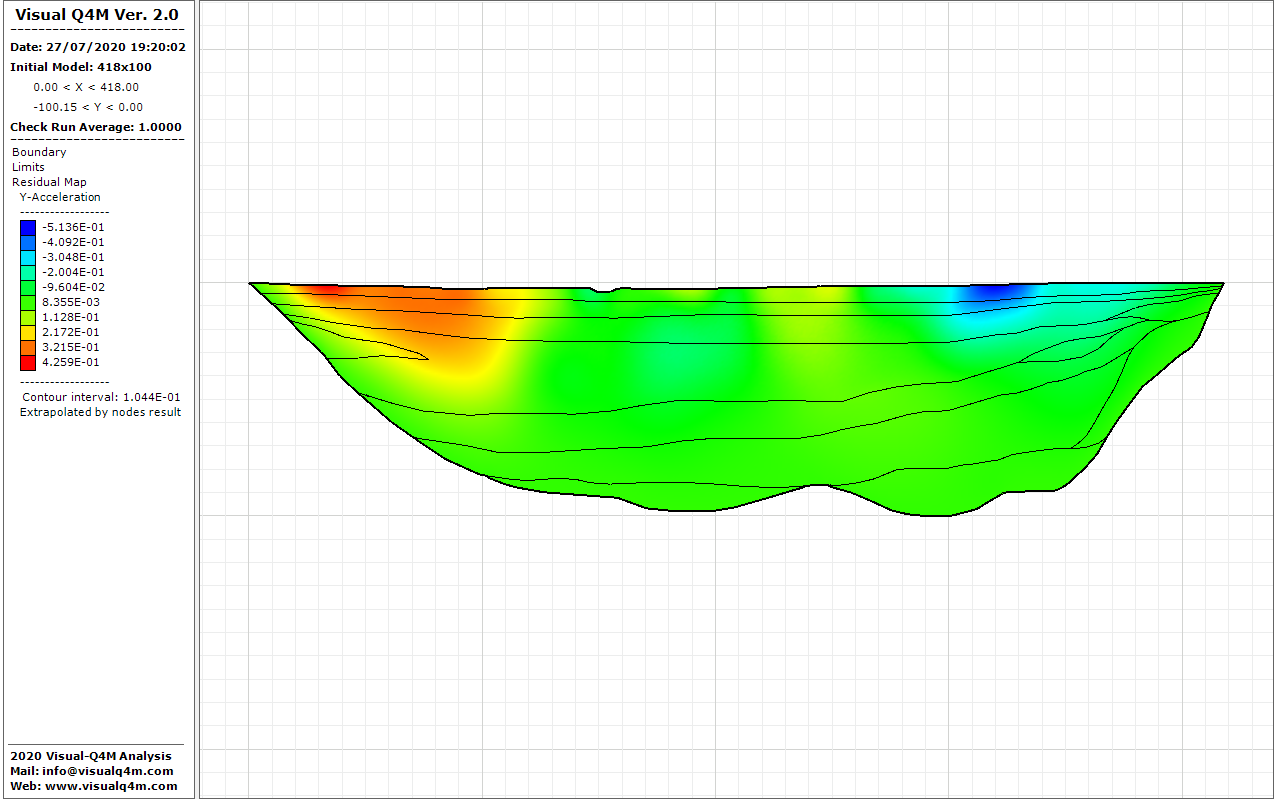Click the yellow 2.172E-01 legend swatch
The image size is (1274, 799).
click(27, 332)
